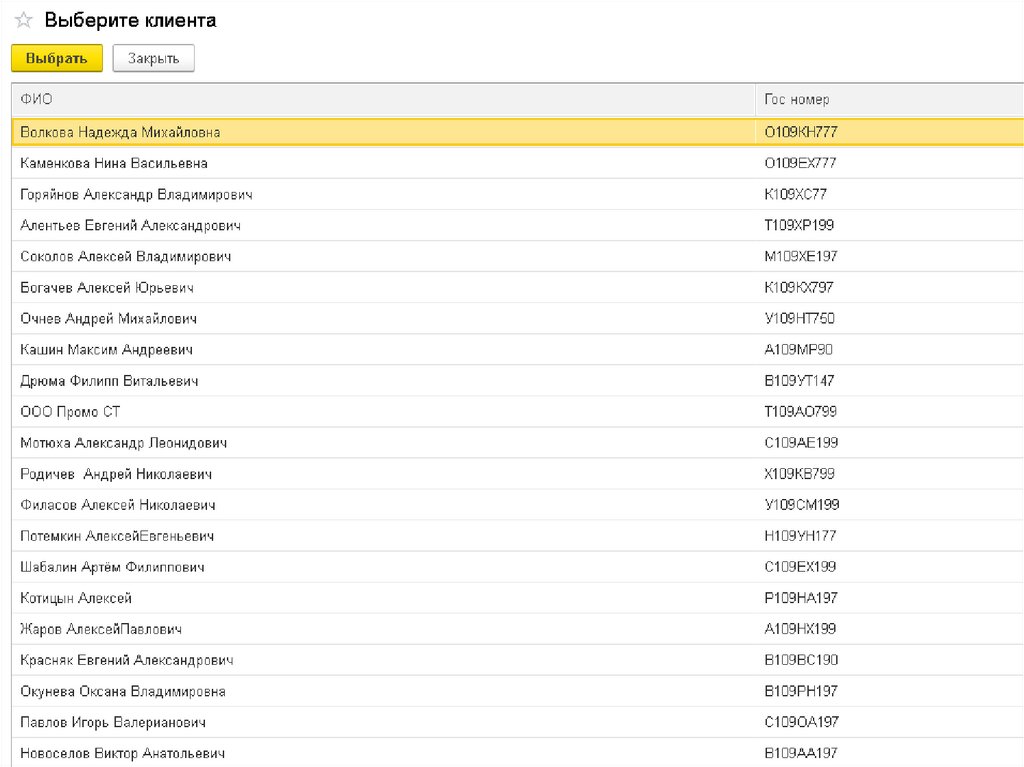The width and height of the screenshot is (1024, 767).
Task: Sort by the ФИО column header
Action: click(37, 99)
